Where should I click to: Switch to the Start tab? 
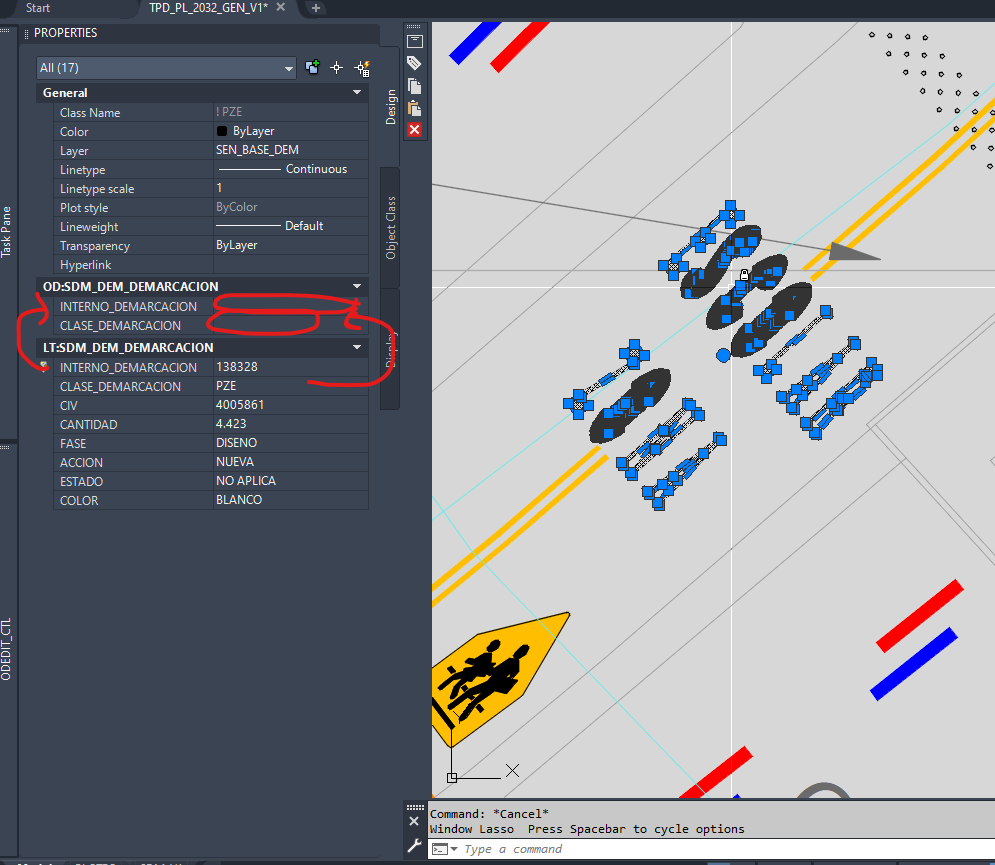(38, 8)
